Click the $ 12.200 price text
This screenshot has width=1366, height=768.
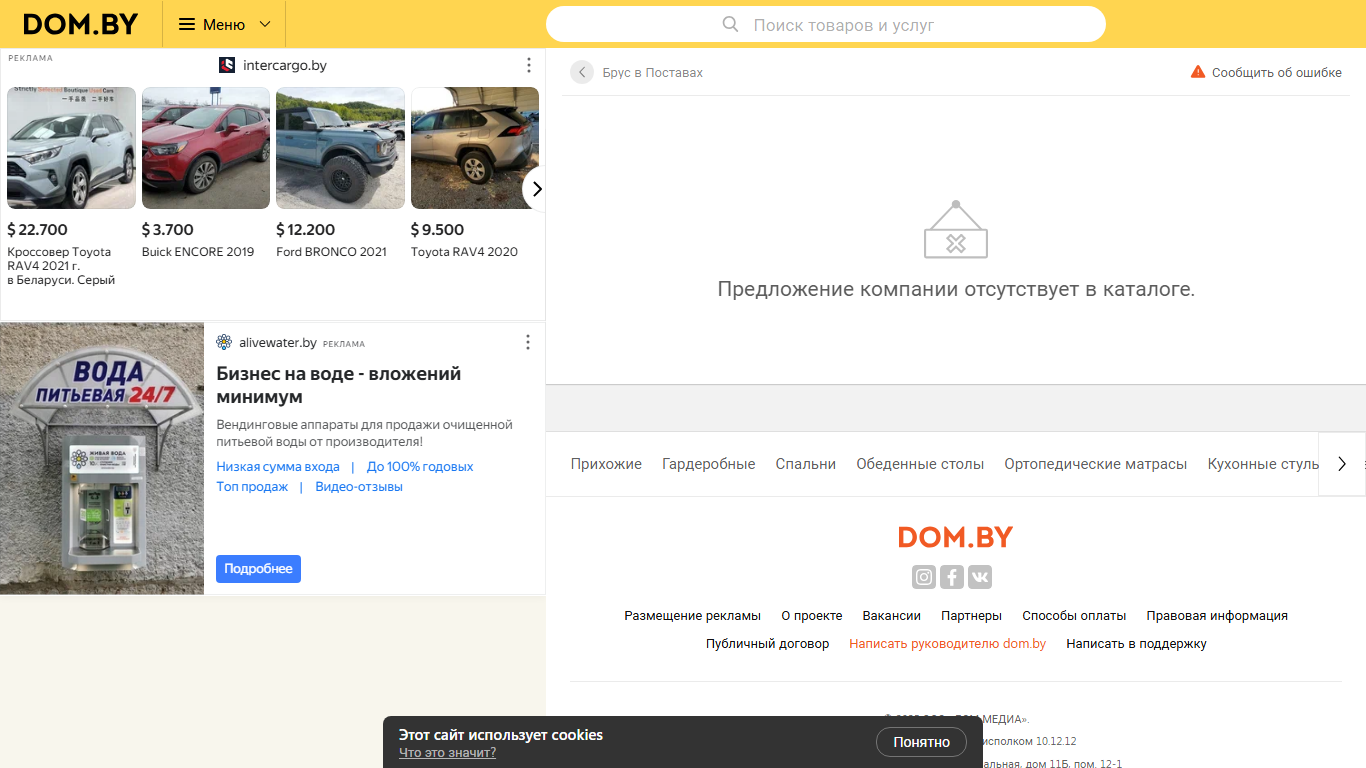click(306, 230)
